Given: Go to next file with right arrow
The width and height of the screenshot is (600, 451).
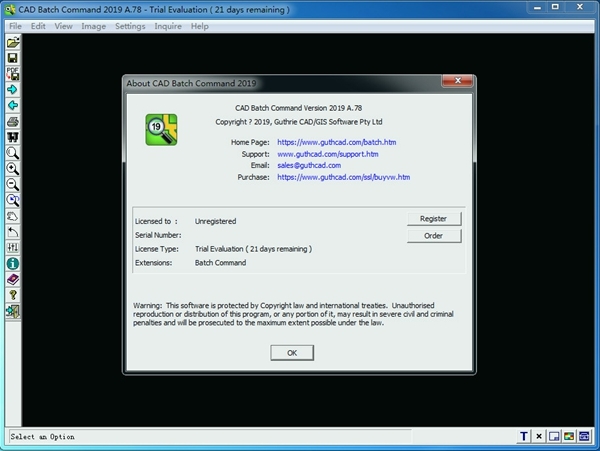Looking at the screenshot, I should 13,90.
